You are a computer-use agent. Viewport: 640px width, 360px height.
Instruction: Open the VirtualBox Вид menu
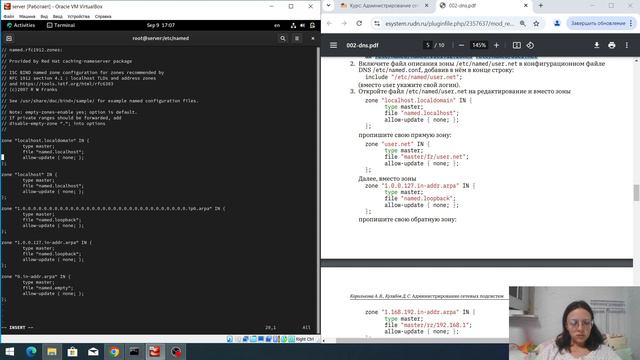(44, 16)
